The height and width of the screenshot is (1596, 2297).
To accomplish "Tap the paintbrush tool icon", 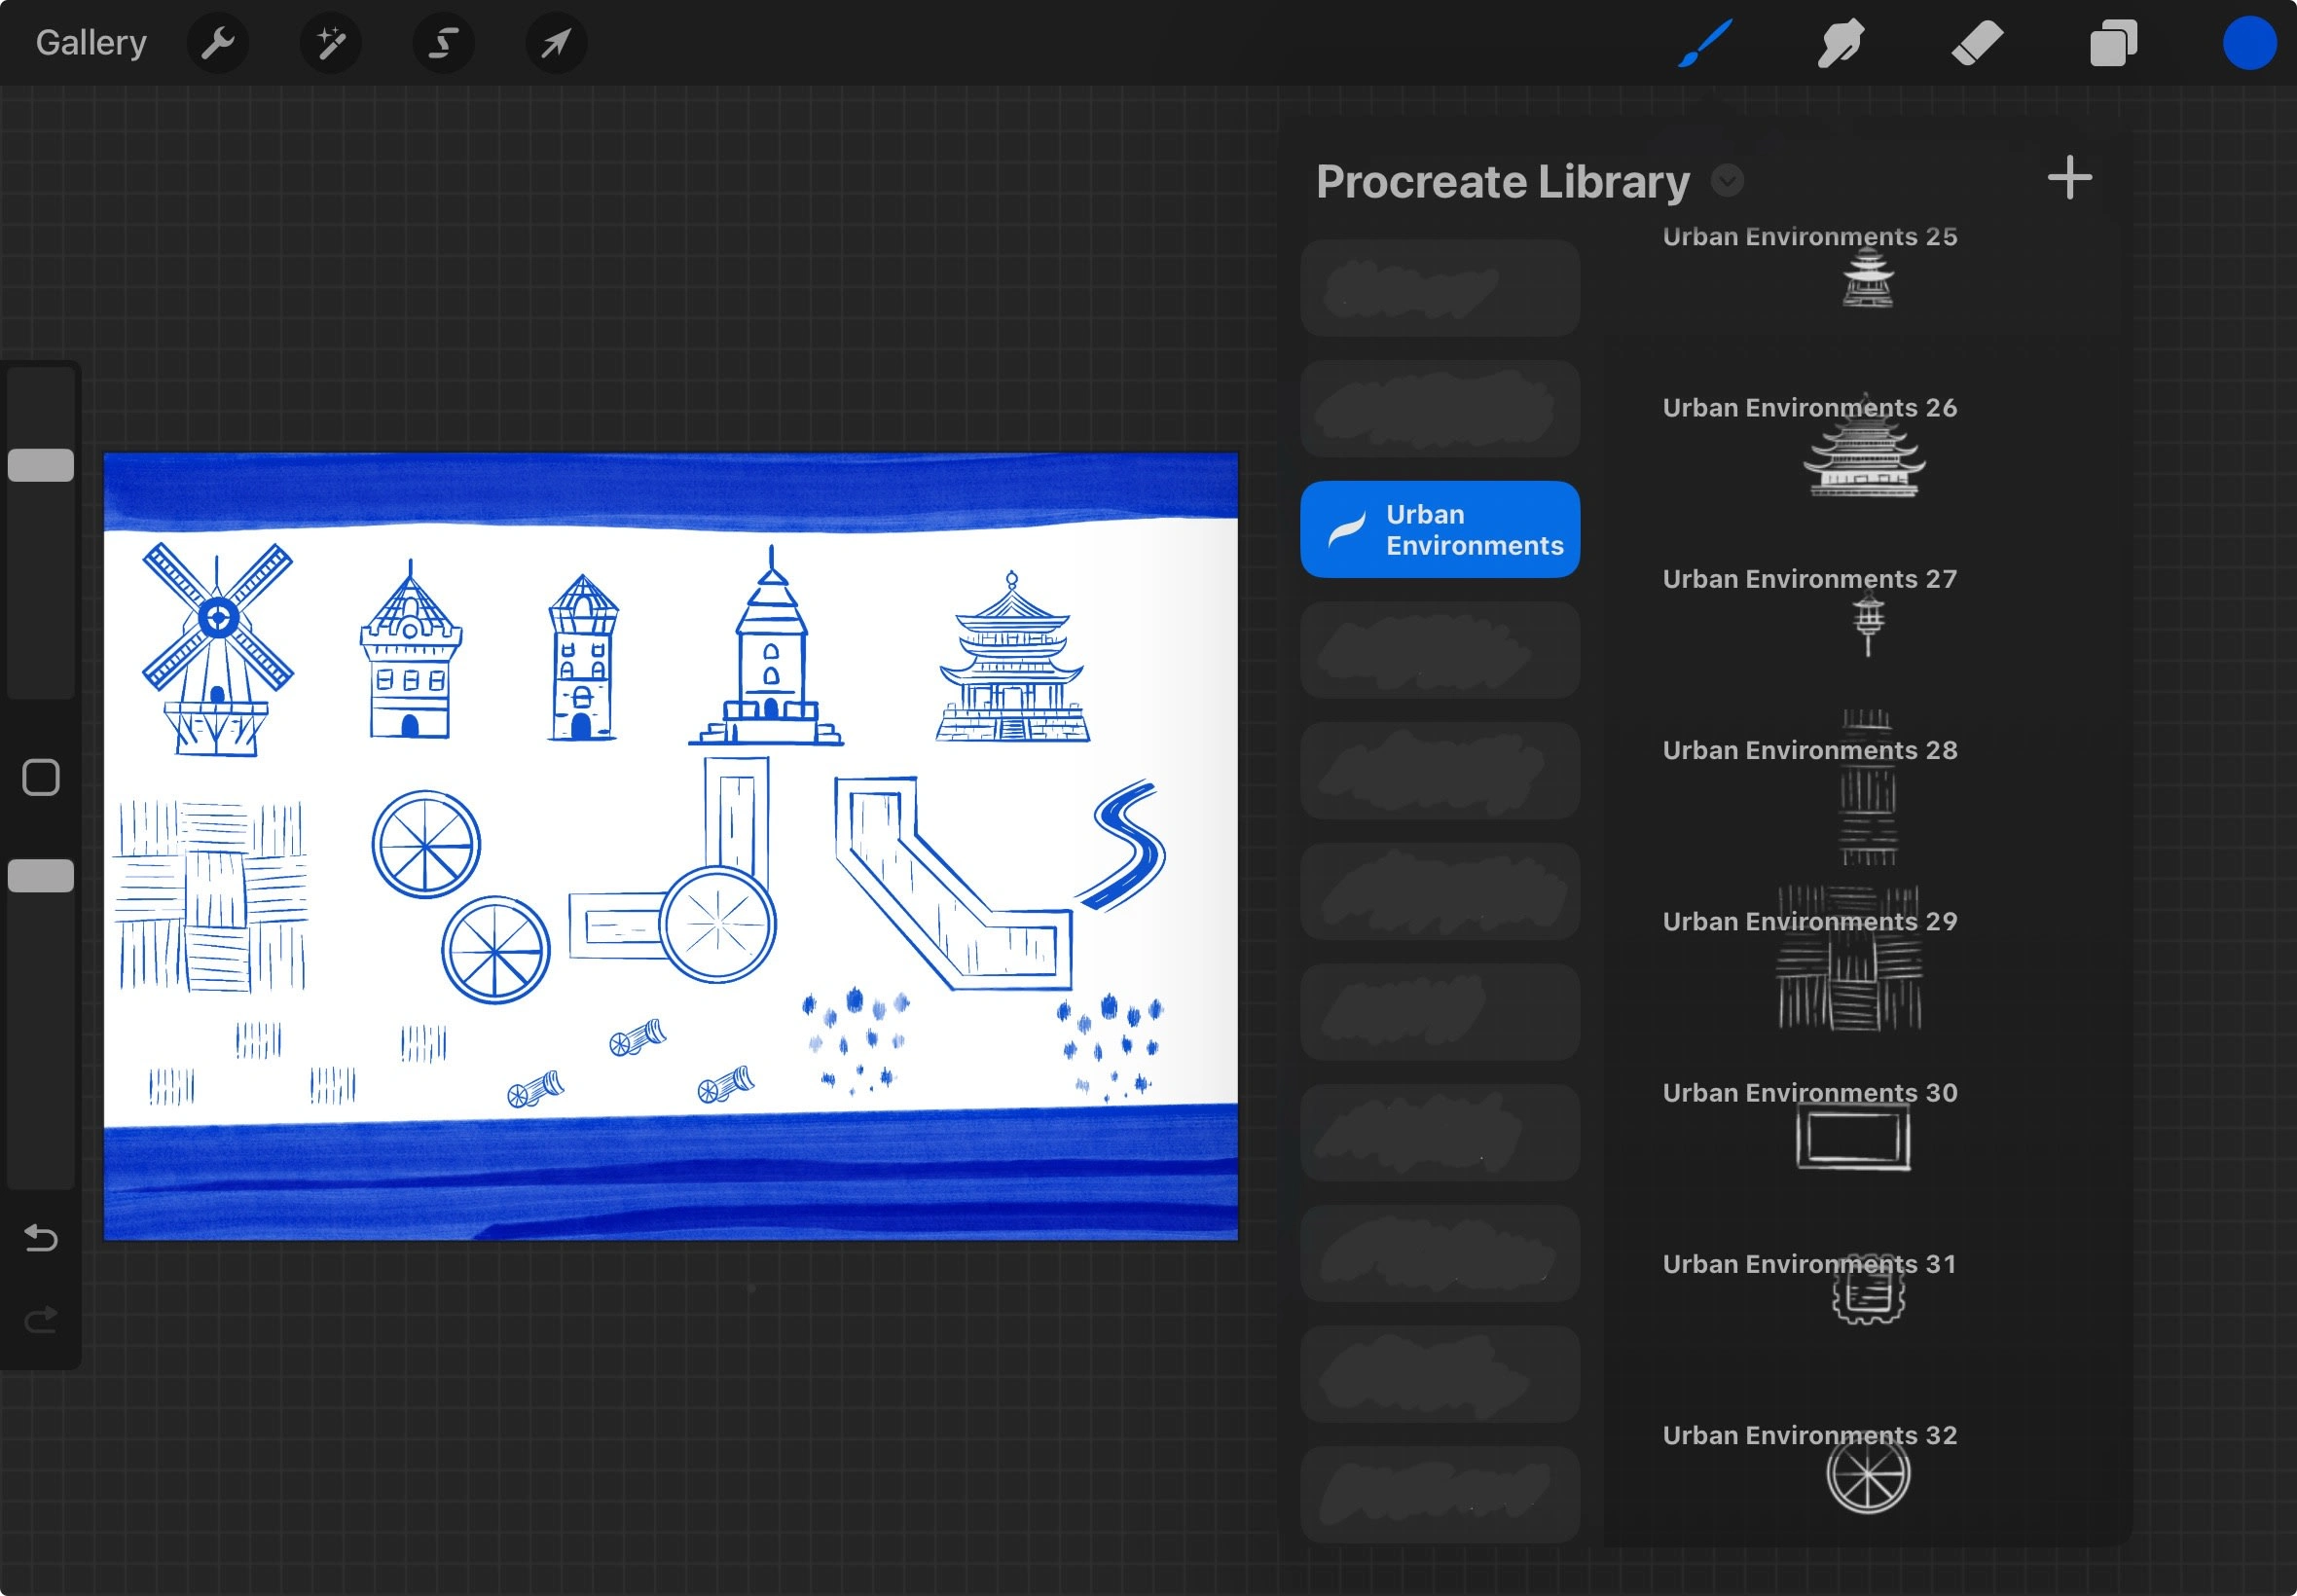I will (x=1705, y=43).
